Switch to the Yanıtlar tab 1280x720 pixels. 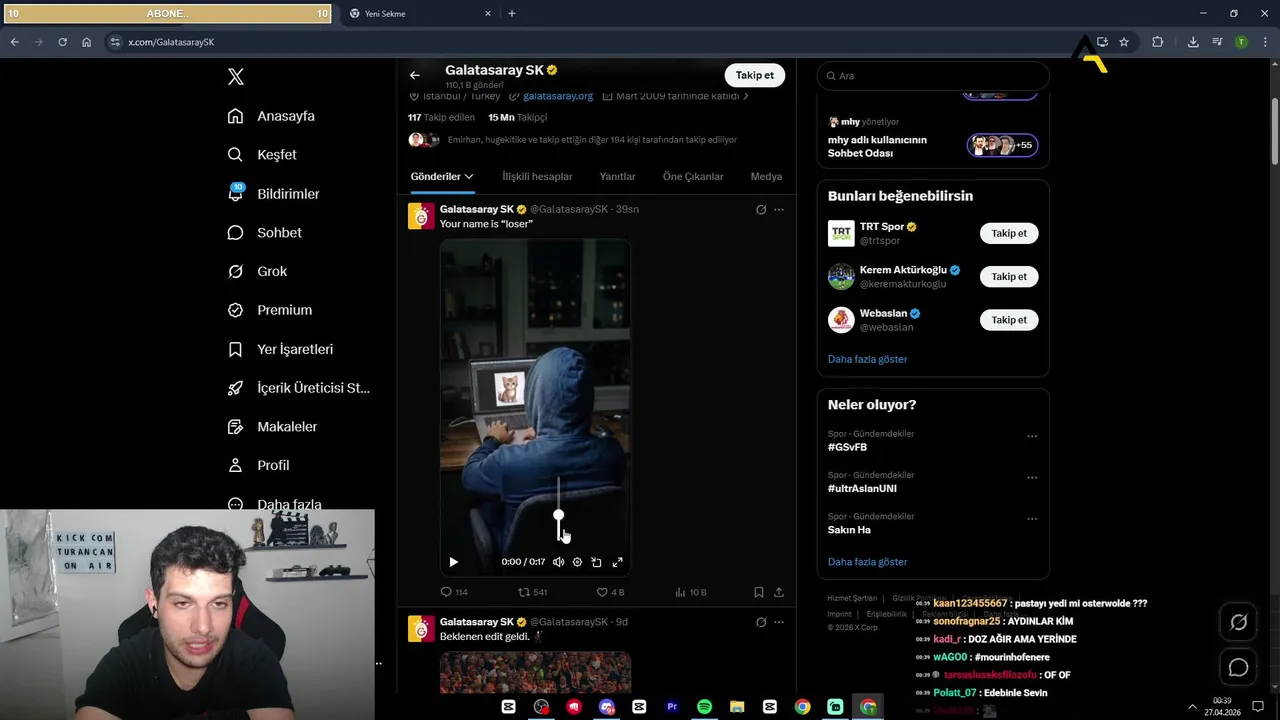(x=617, y=176)
